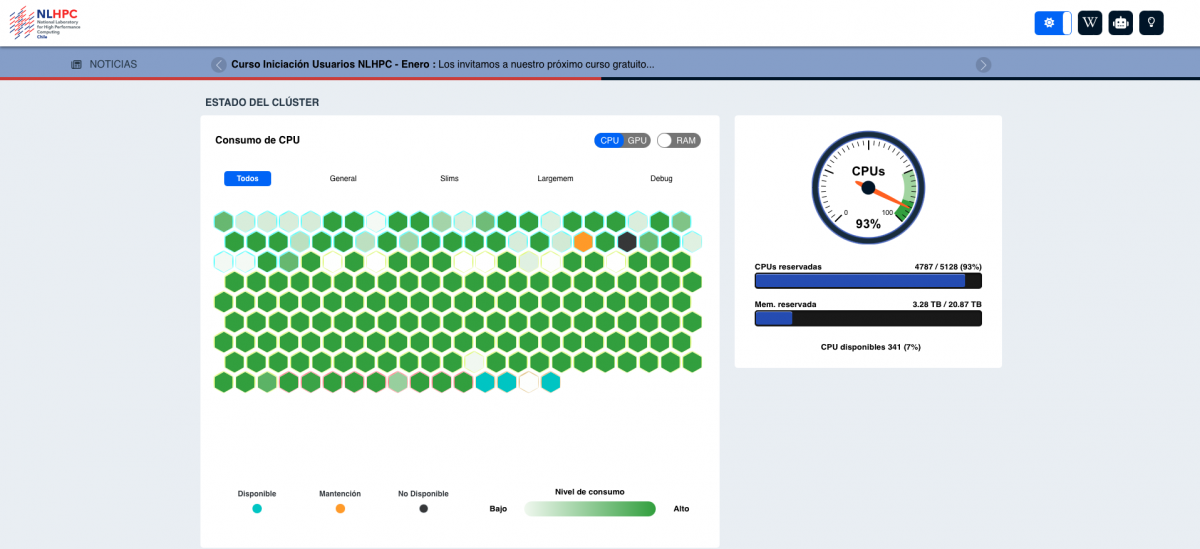This screenshot has height=549, width=1200.
Task: Click the last cyan available node hexagon
Action: pos(550,382)
